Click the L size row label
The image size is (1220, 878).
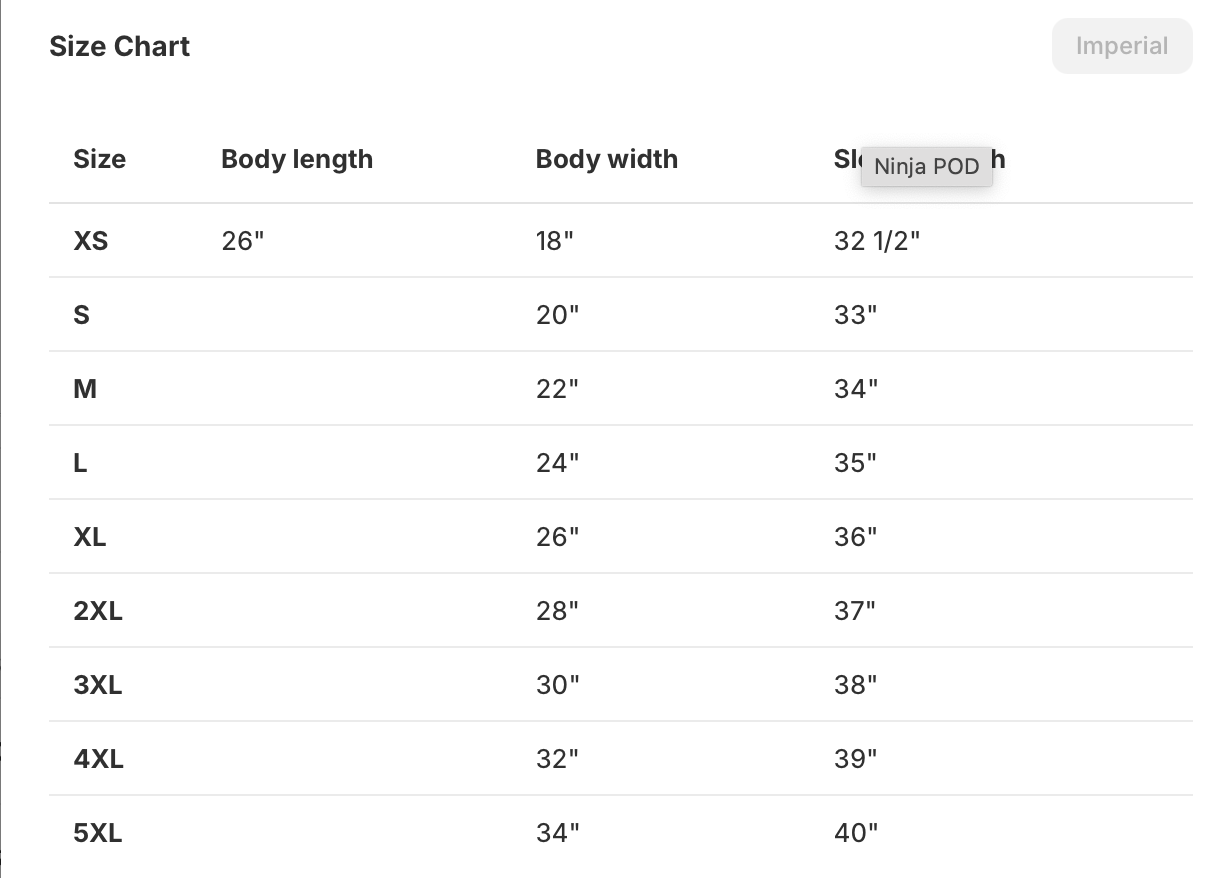[80, 463]
